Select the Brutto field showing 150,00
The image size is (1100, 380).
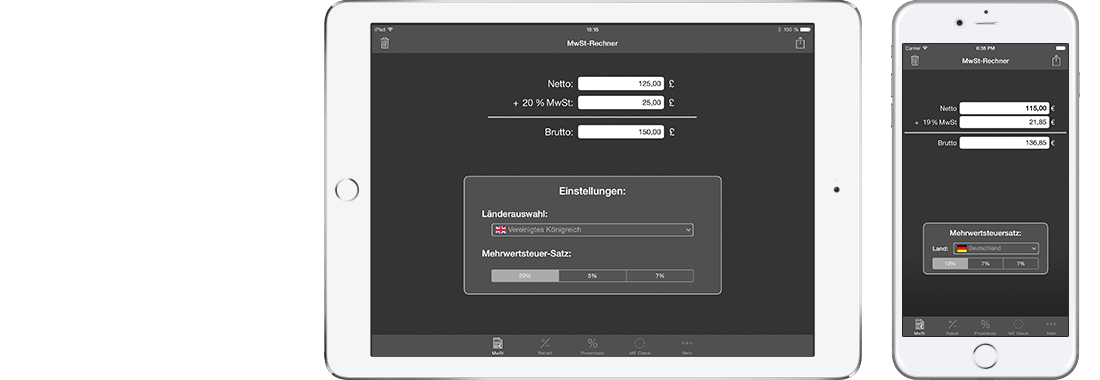(x=621, y=132)
